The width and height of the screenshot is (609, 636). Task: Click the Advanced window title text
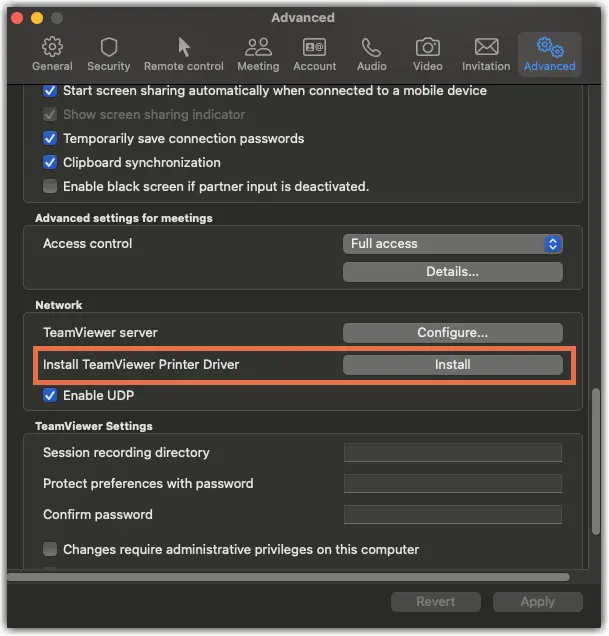pyautogui.click(x=303, y=17)
